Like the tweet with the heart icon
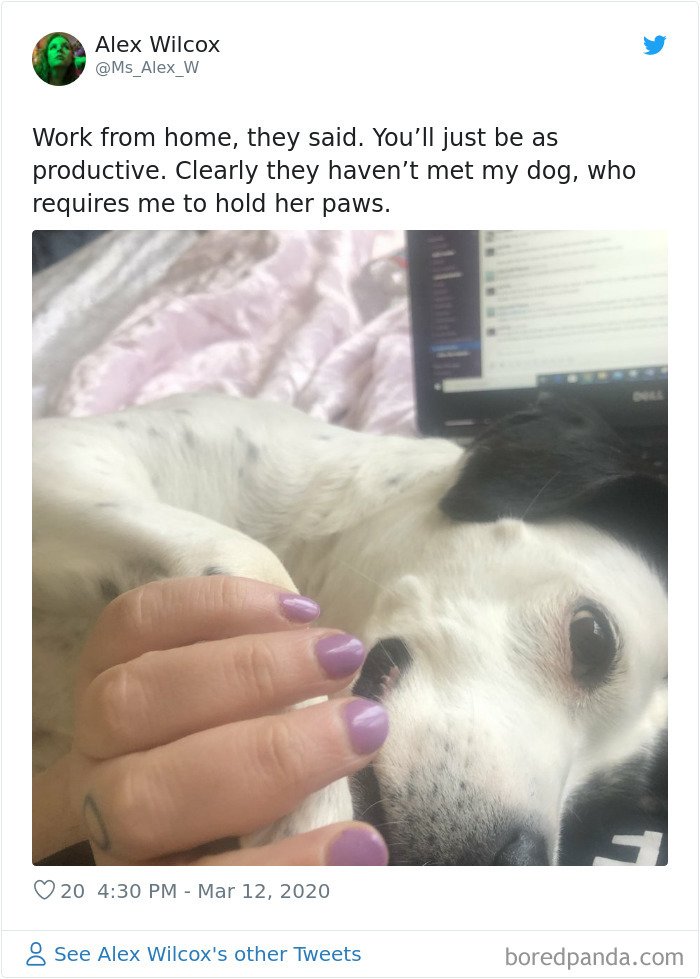700x979 pixels. pos(44,890)
